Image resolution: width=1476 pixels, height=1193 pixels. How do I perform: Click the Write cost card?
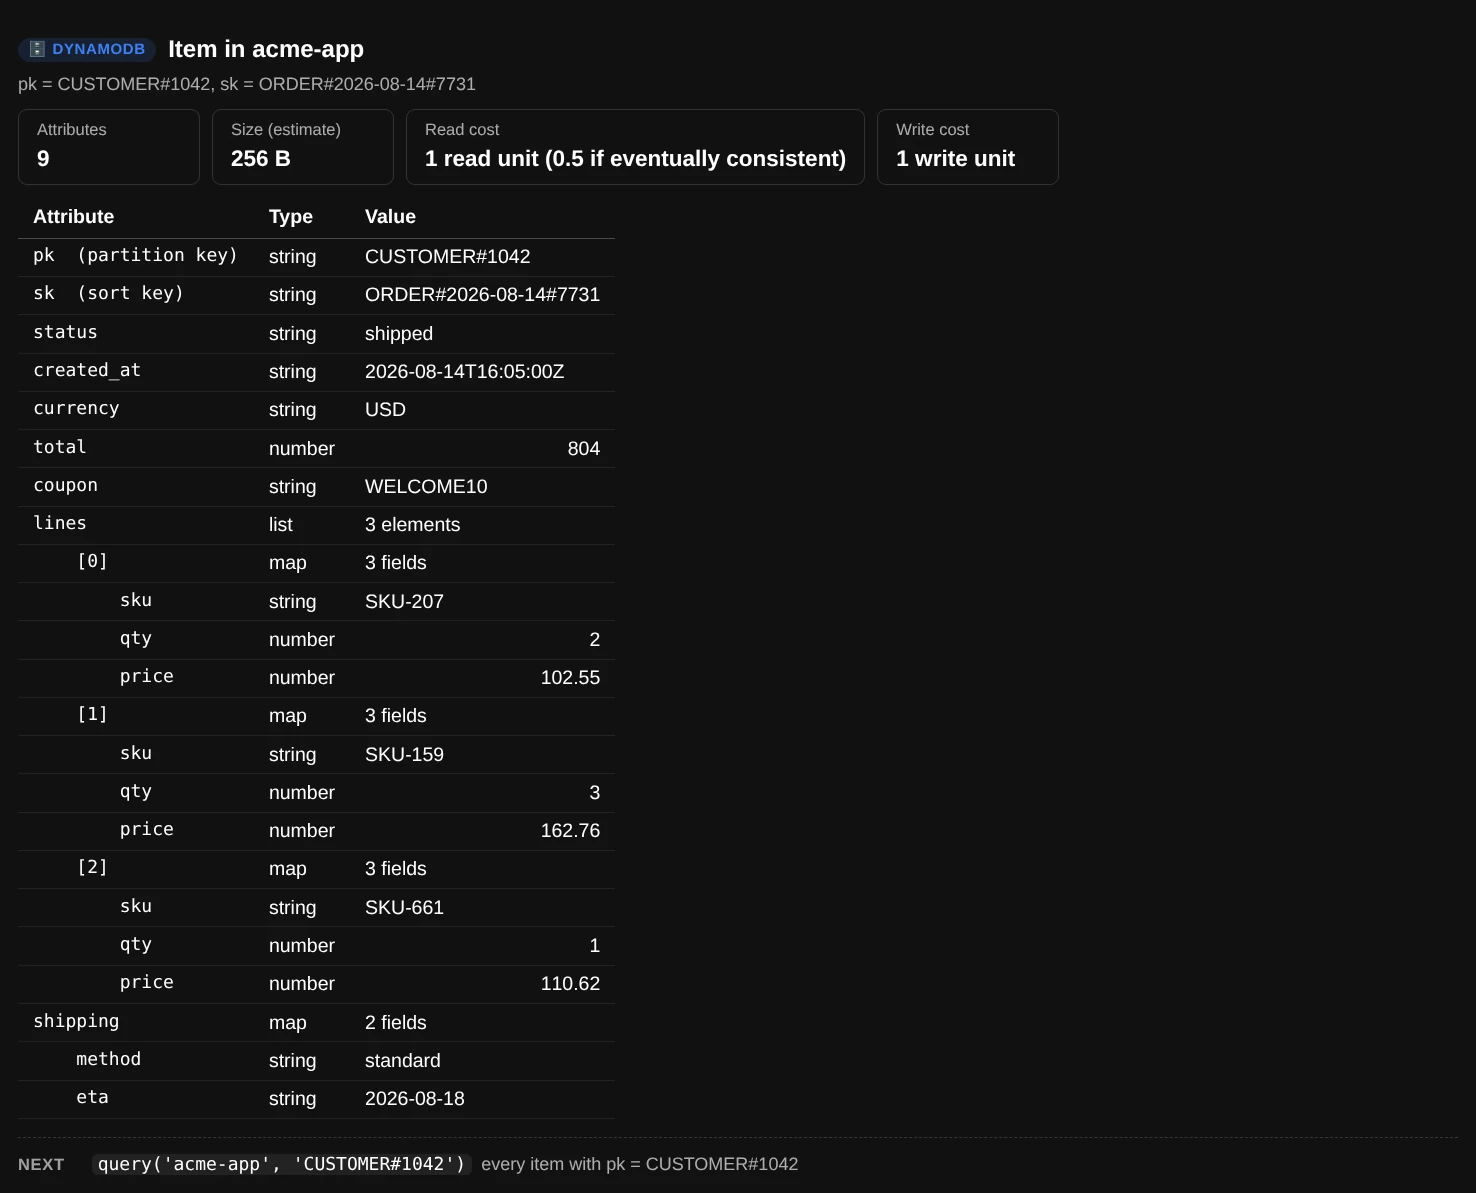click(x=968, y=147)
